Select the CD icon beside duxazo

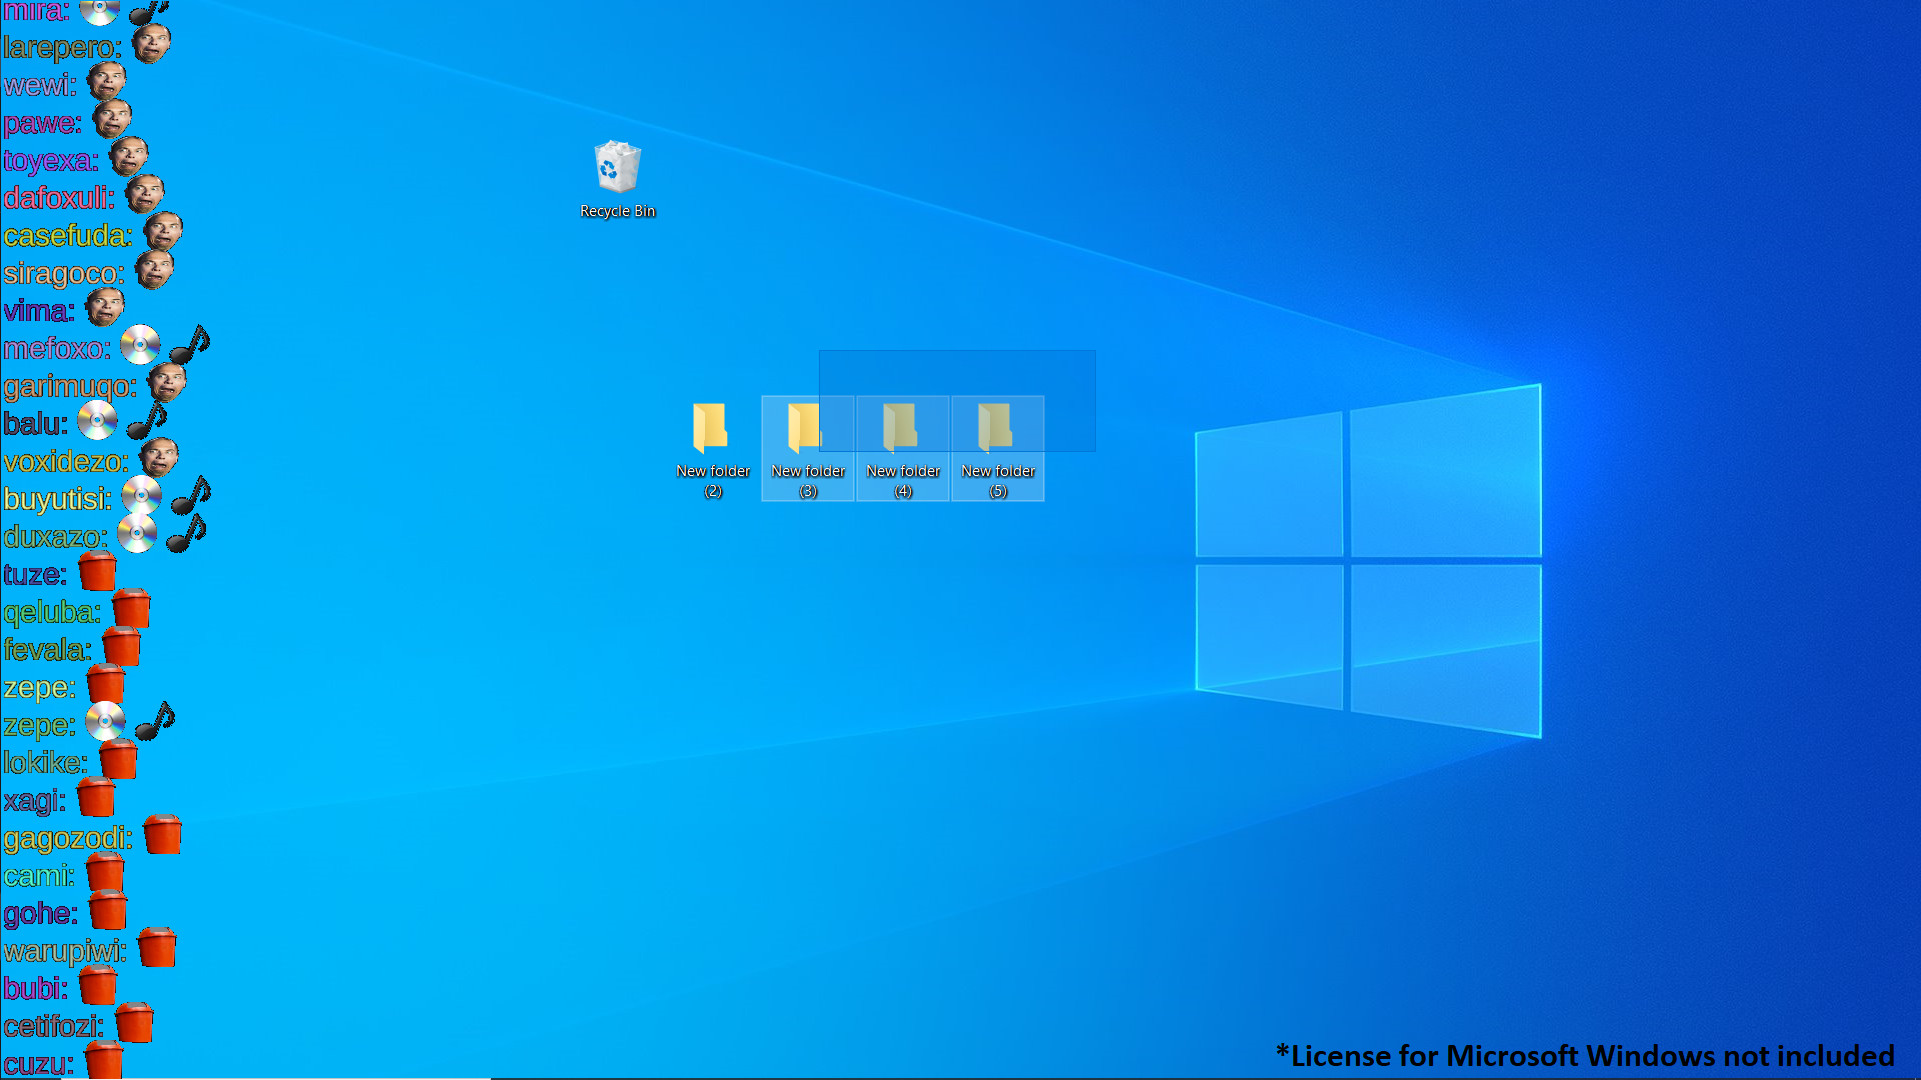pos(135,534)
